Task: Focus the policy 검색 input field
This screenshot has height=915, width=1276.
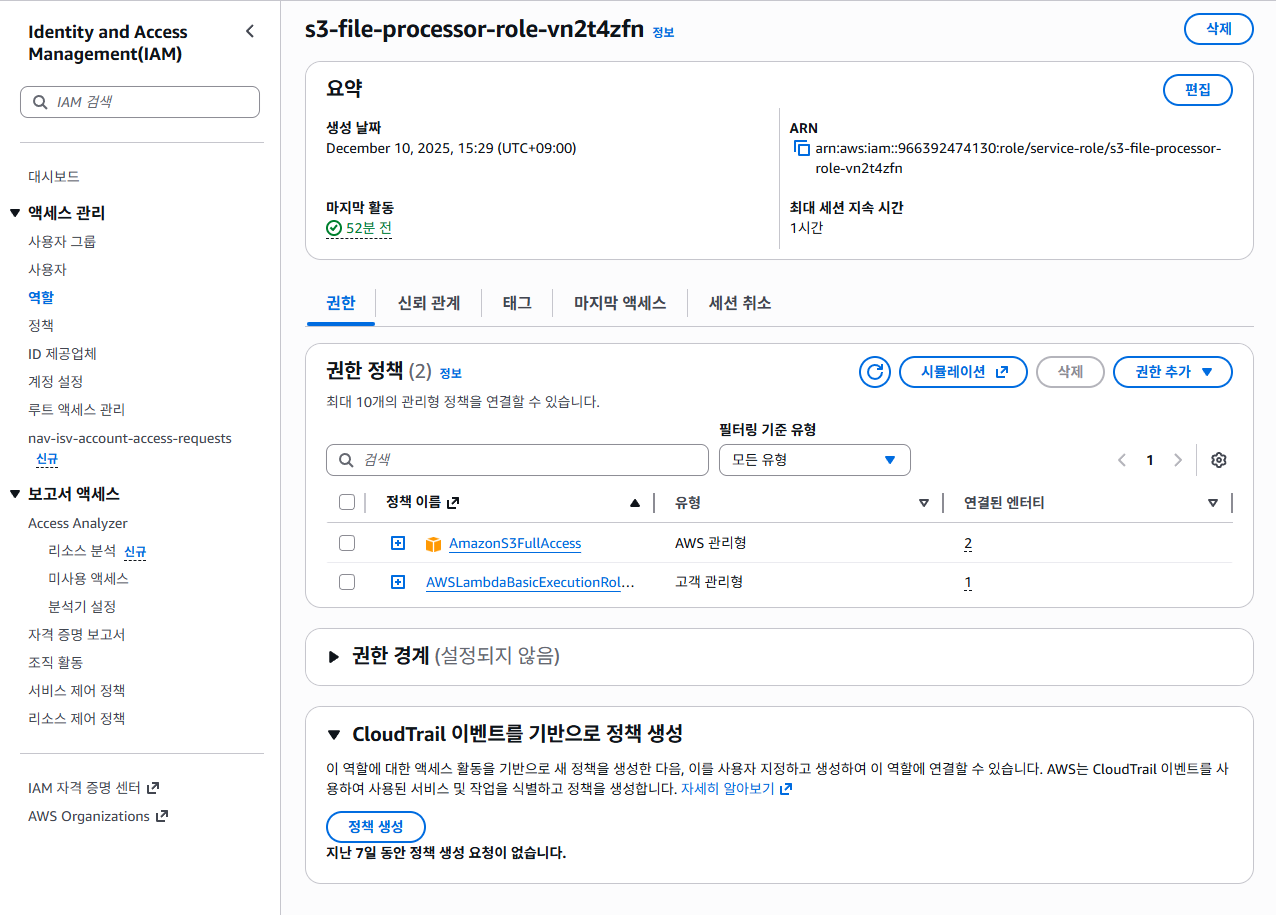Action: coord(517,460)
